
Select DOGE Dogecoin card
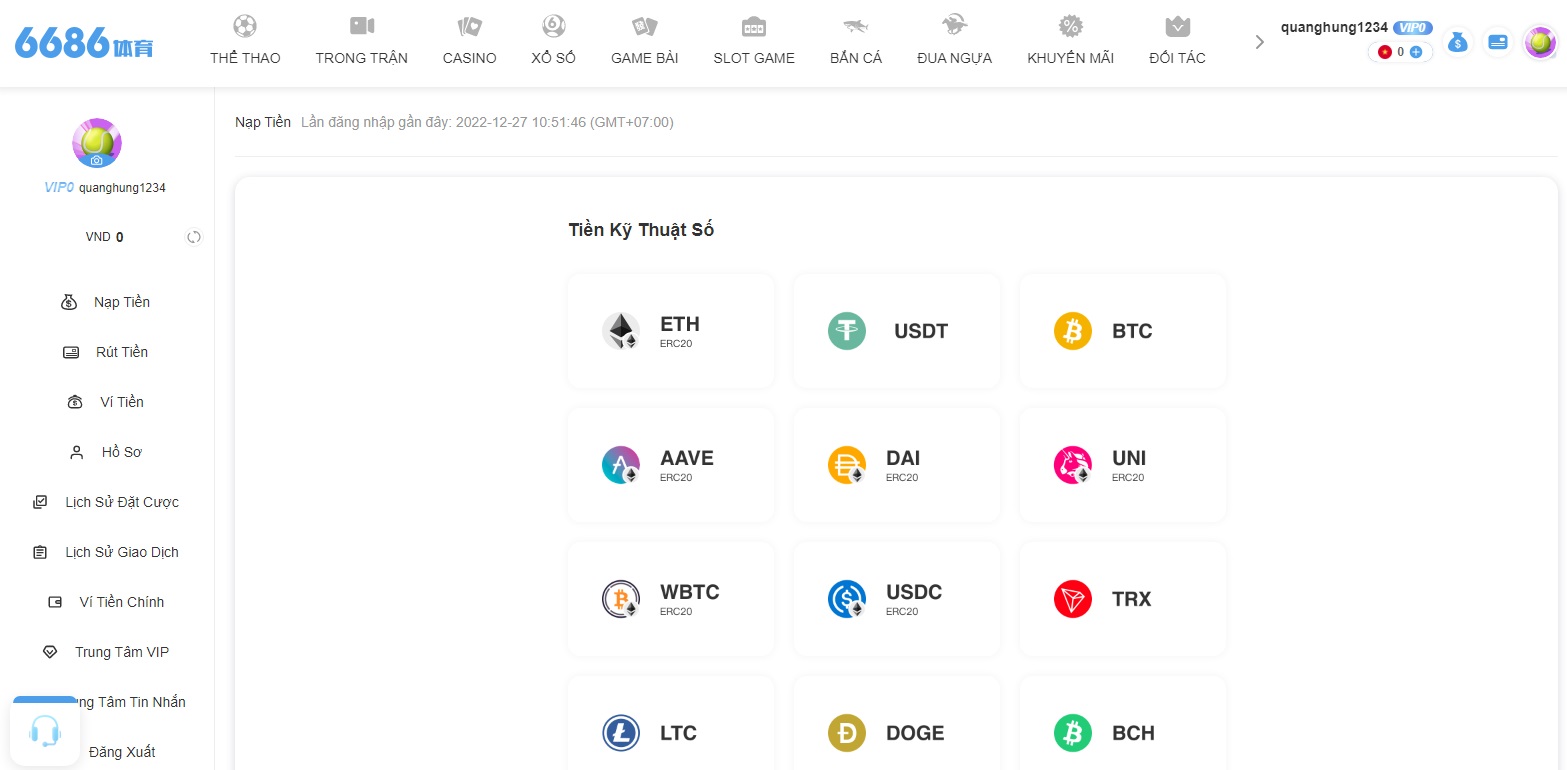[x=897, y=723]
